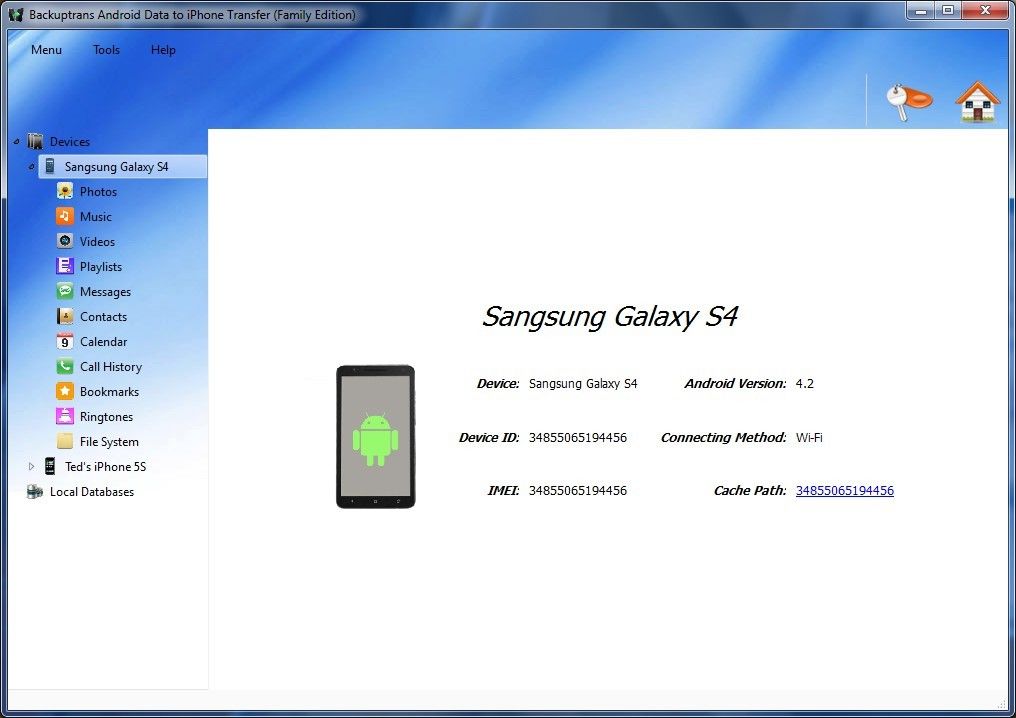Click the 'Cache Path:' label

750,491
